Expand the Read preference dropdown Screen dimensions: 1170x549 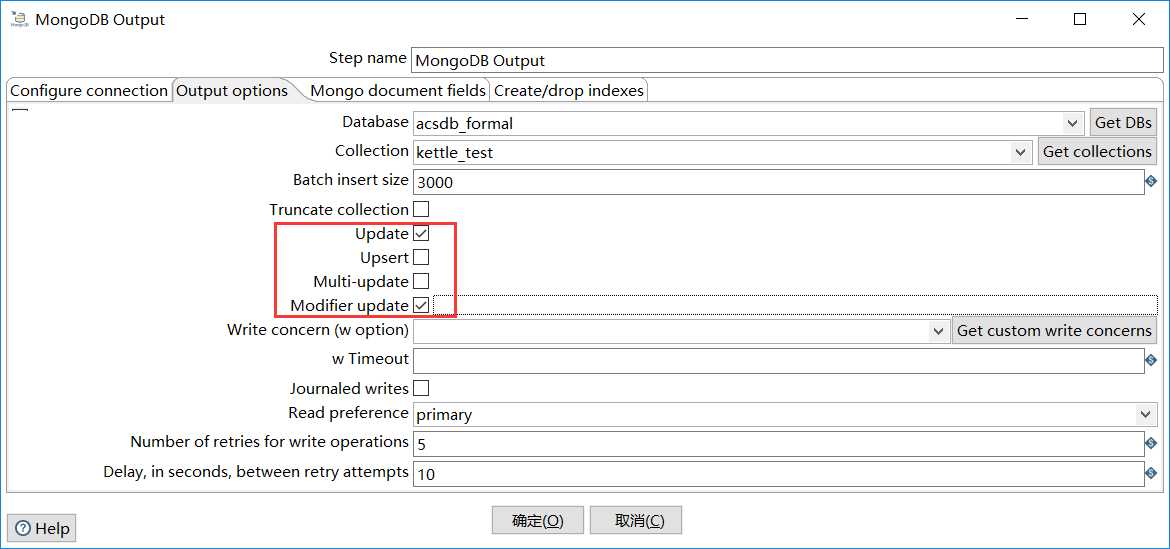coord(1145,414)
